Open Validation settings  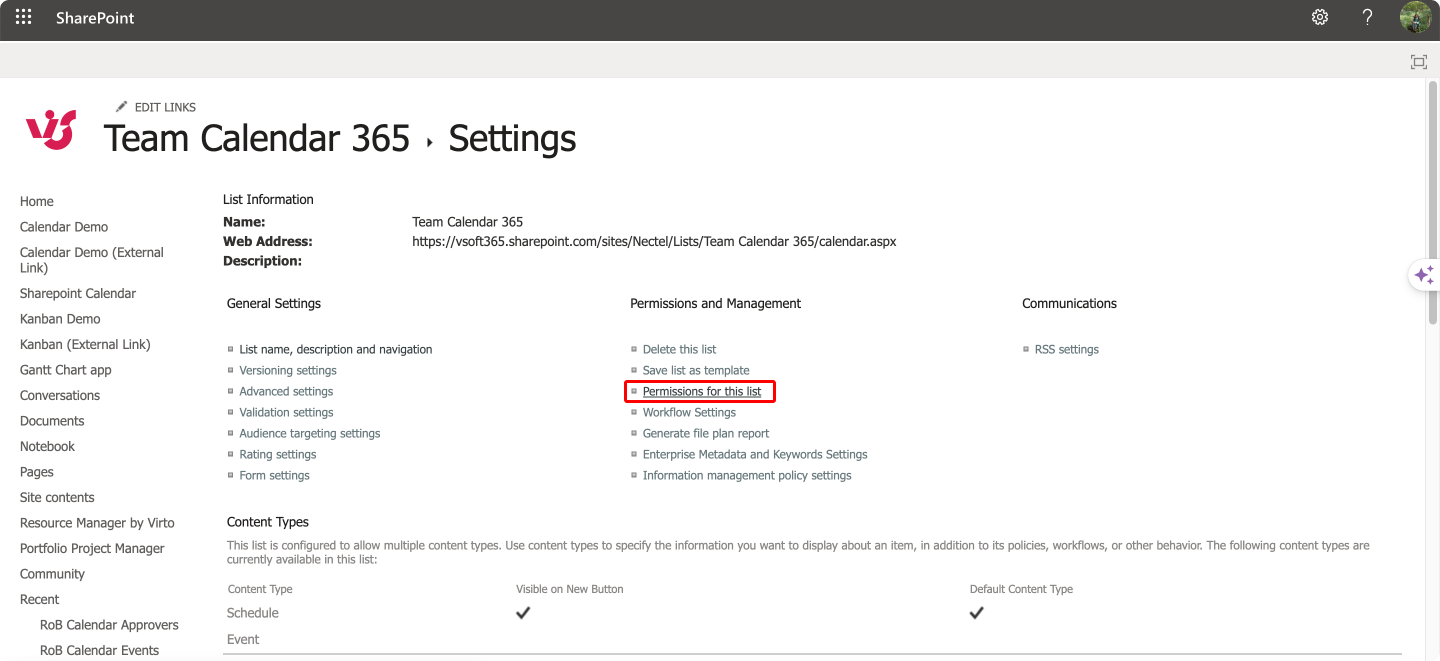point(286,412)
